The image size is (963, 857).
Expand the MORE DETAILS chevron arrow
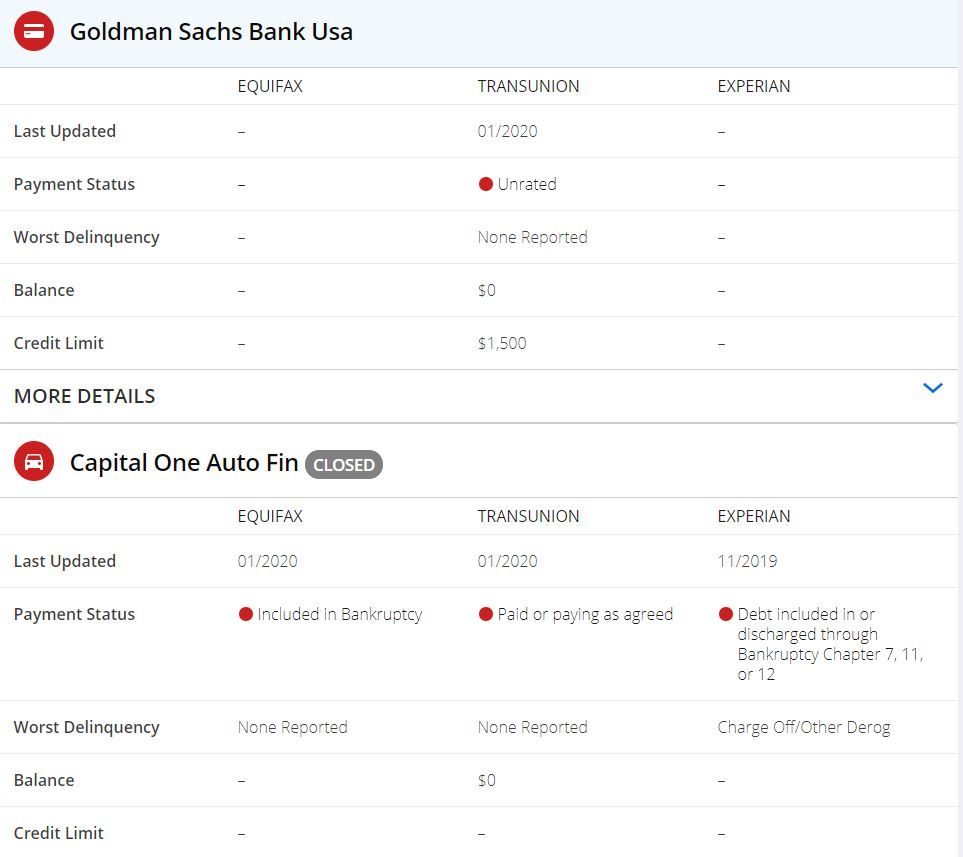coord(932,388)
